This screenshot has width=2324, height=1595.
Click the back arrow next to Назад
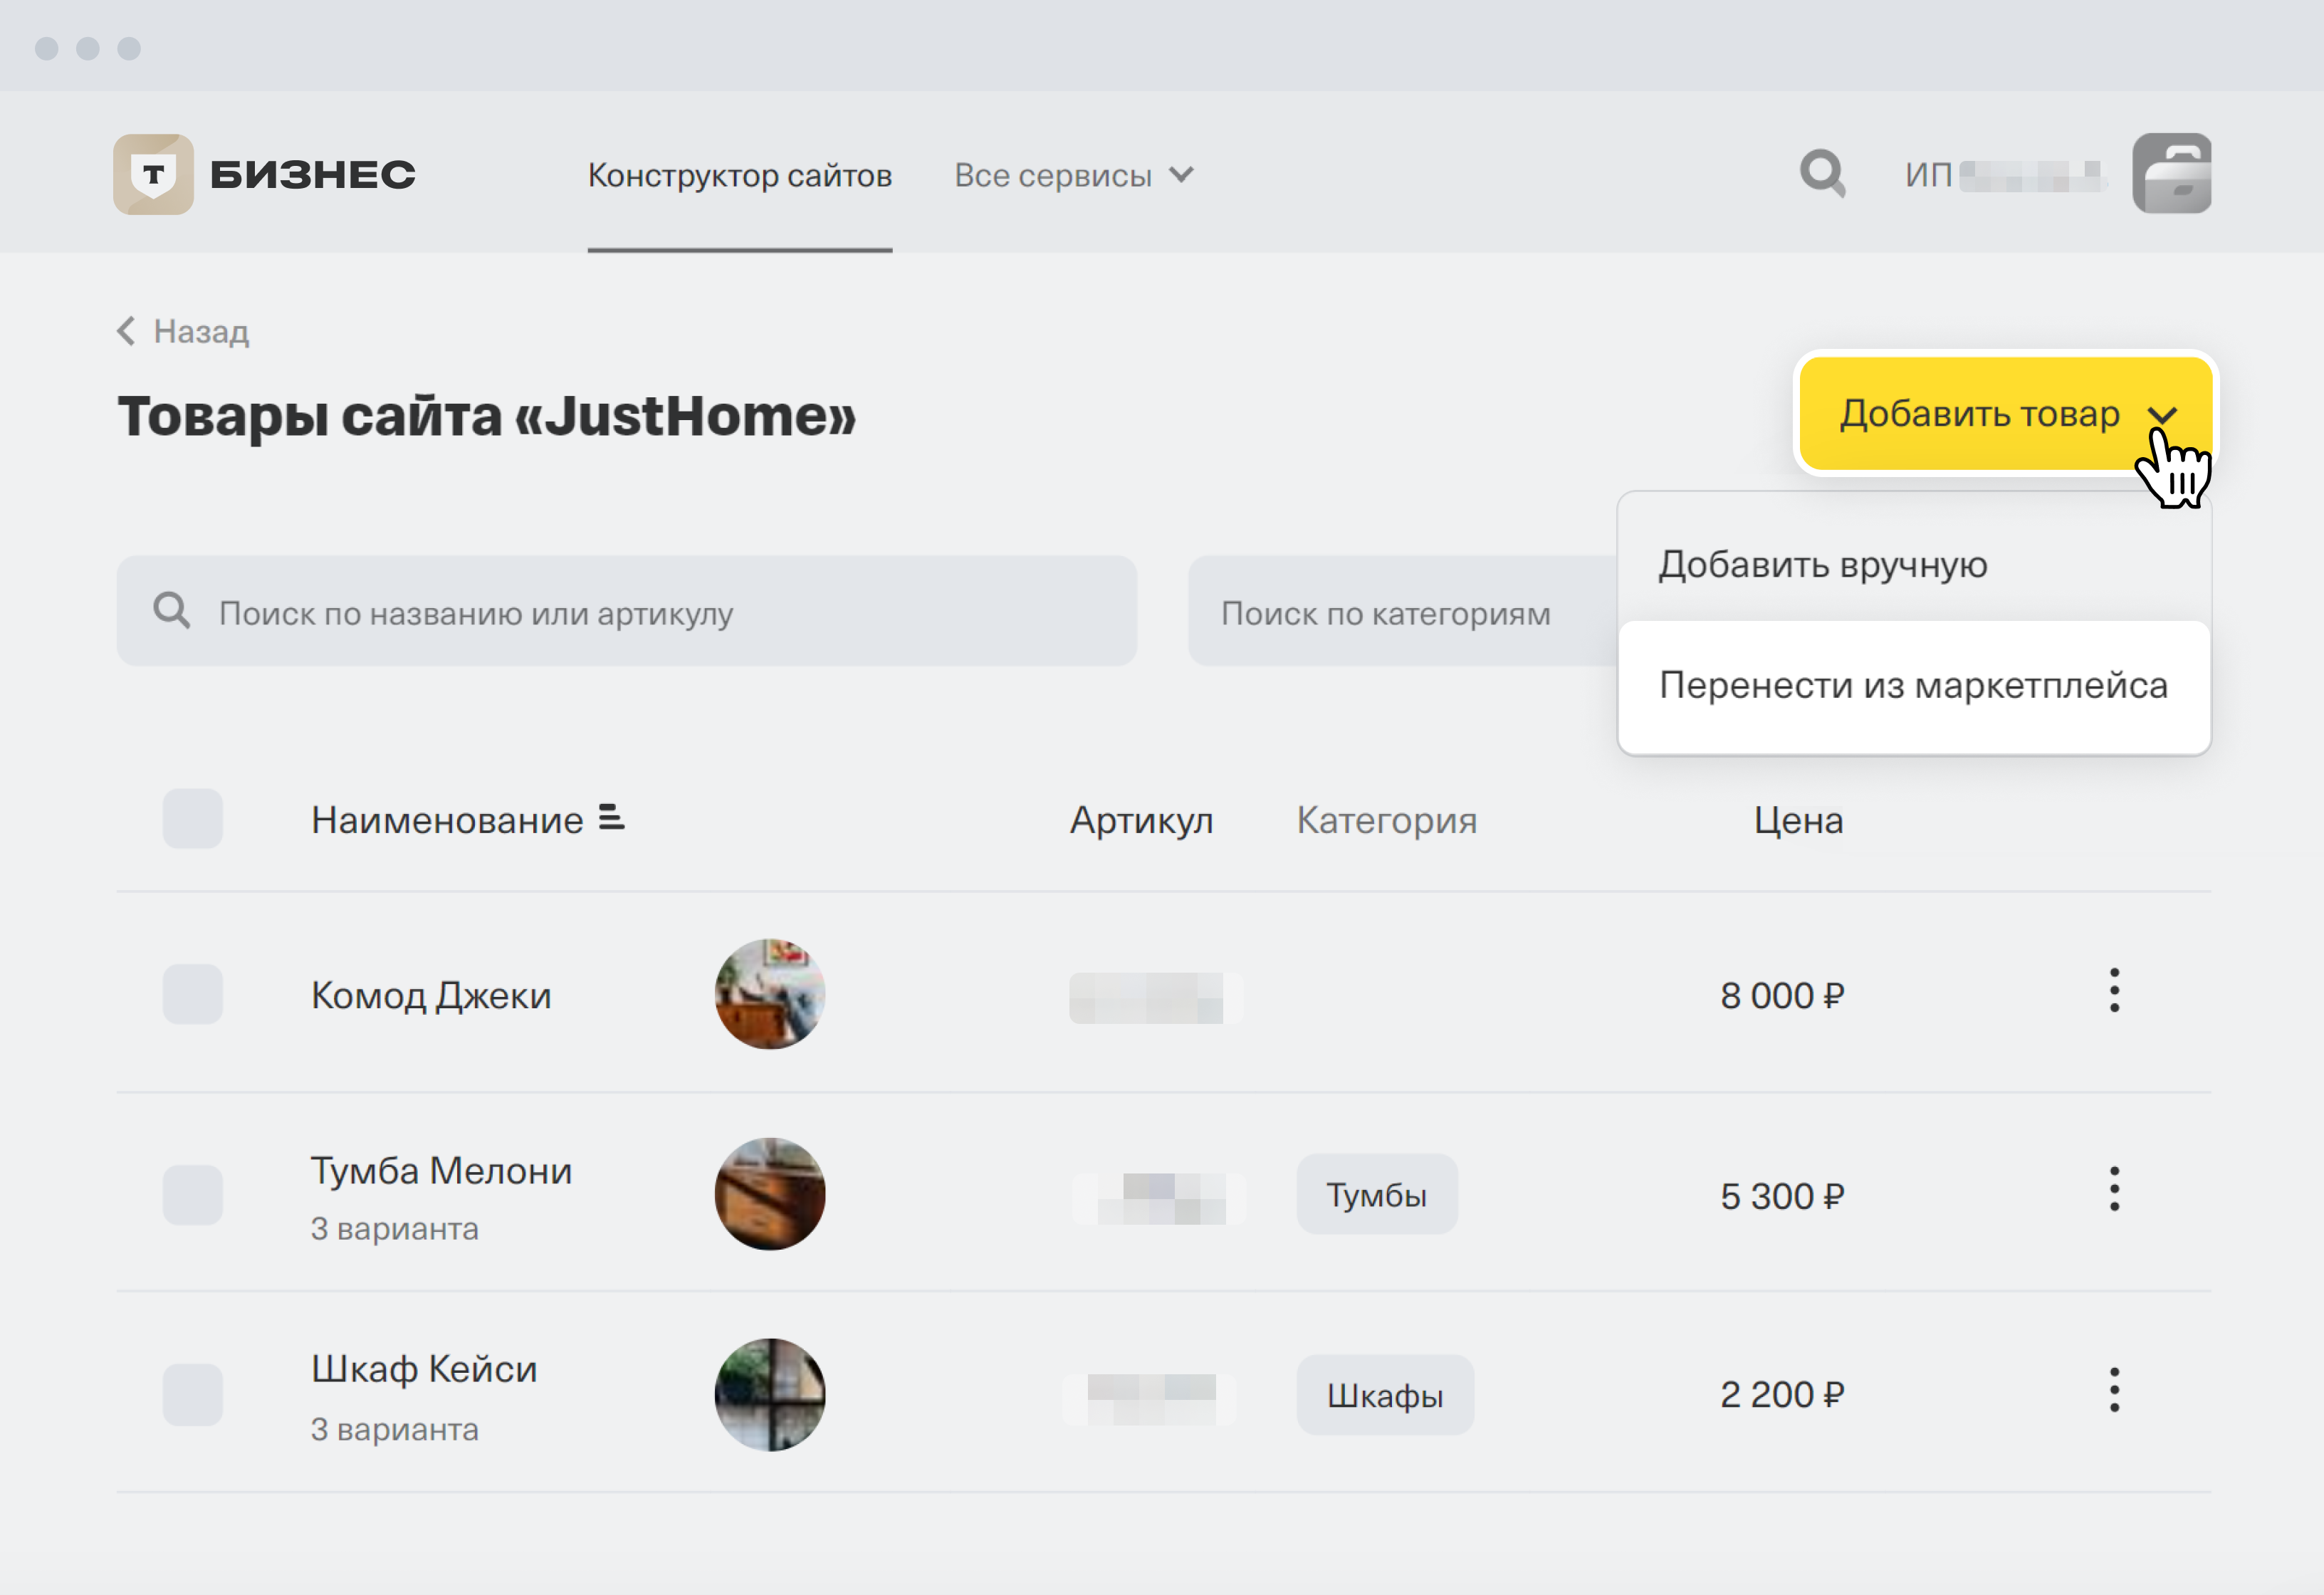pos(126,331)
